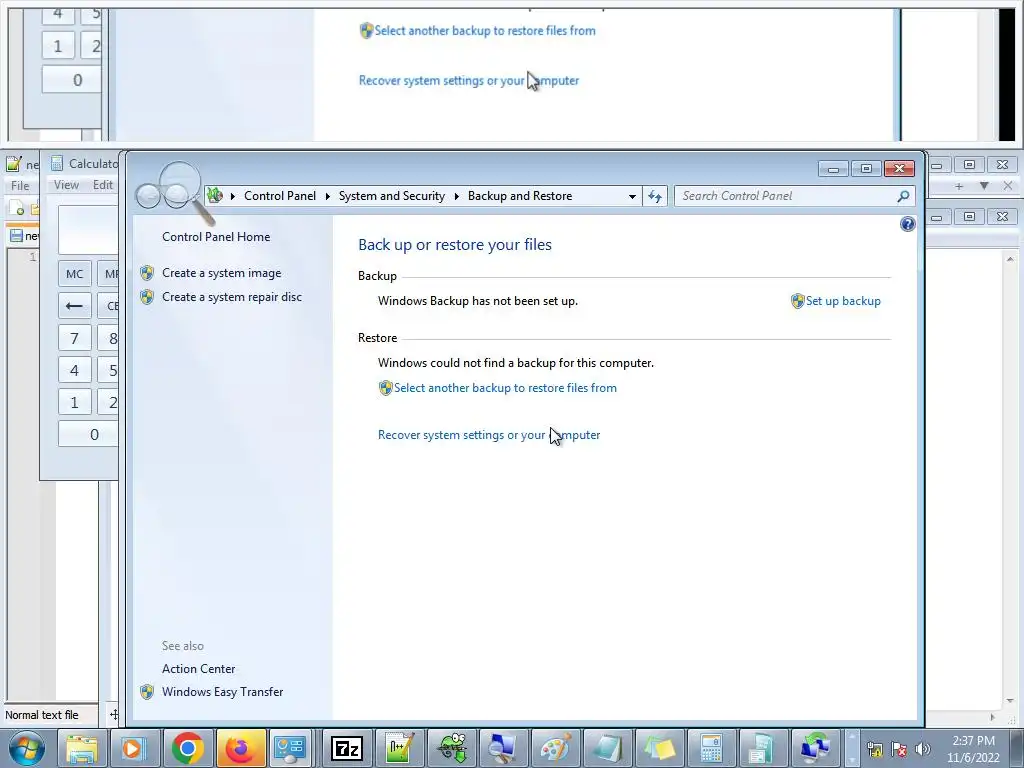Open the File menu in Notepad++
This screenshot has width=1024, height=768.
(x=20, y=185)
